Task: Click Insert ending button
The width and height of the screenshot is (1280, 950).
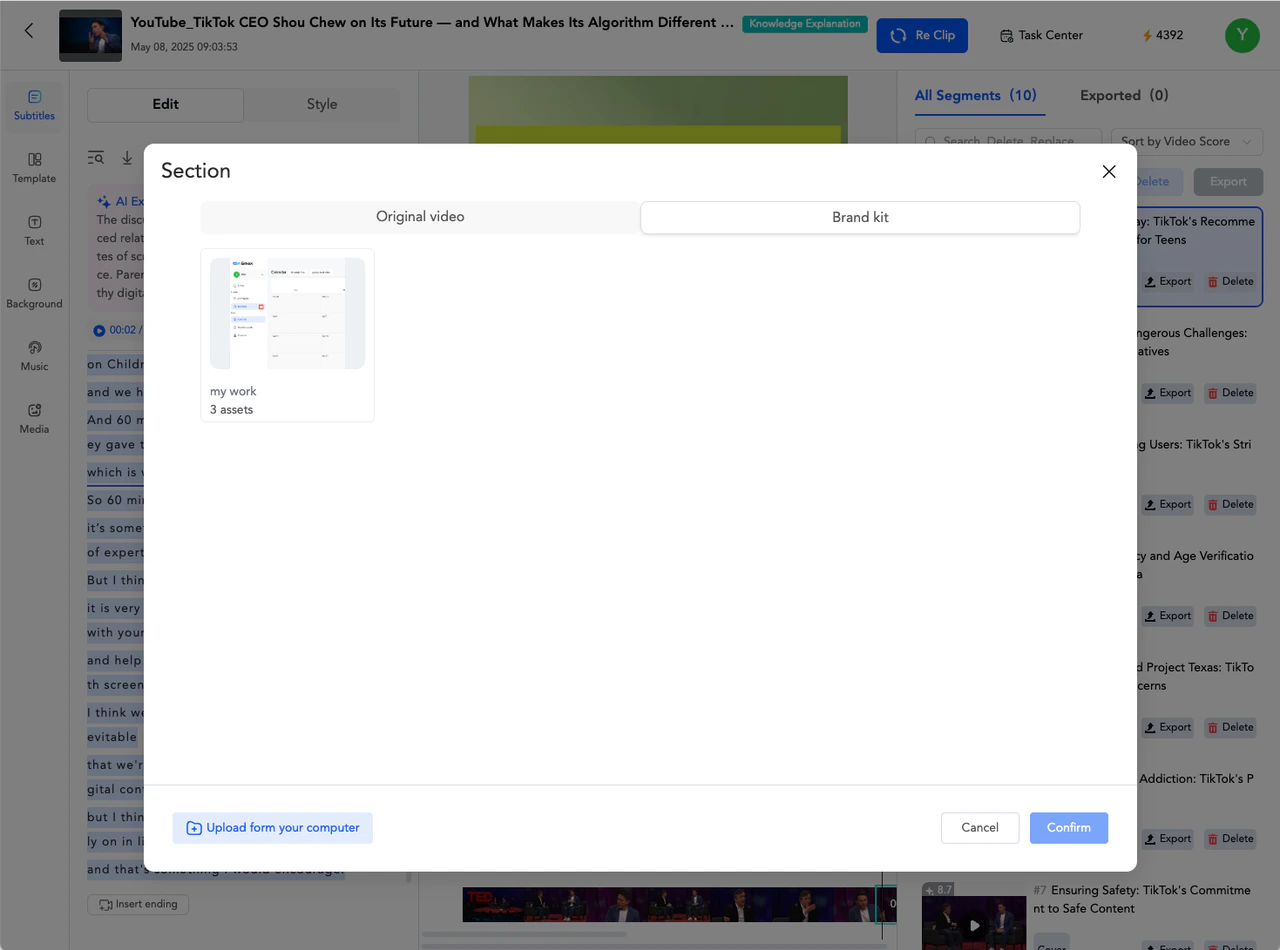Action: coord(138,904)
